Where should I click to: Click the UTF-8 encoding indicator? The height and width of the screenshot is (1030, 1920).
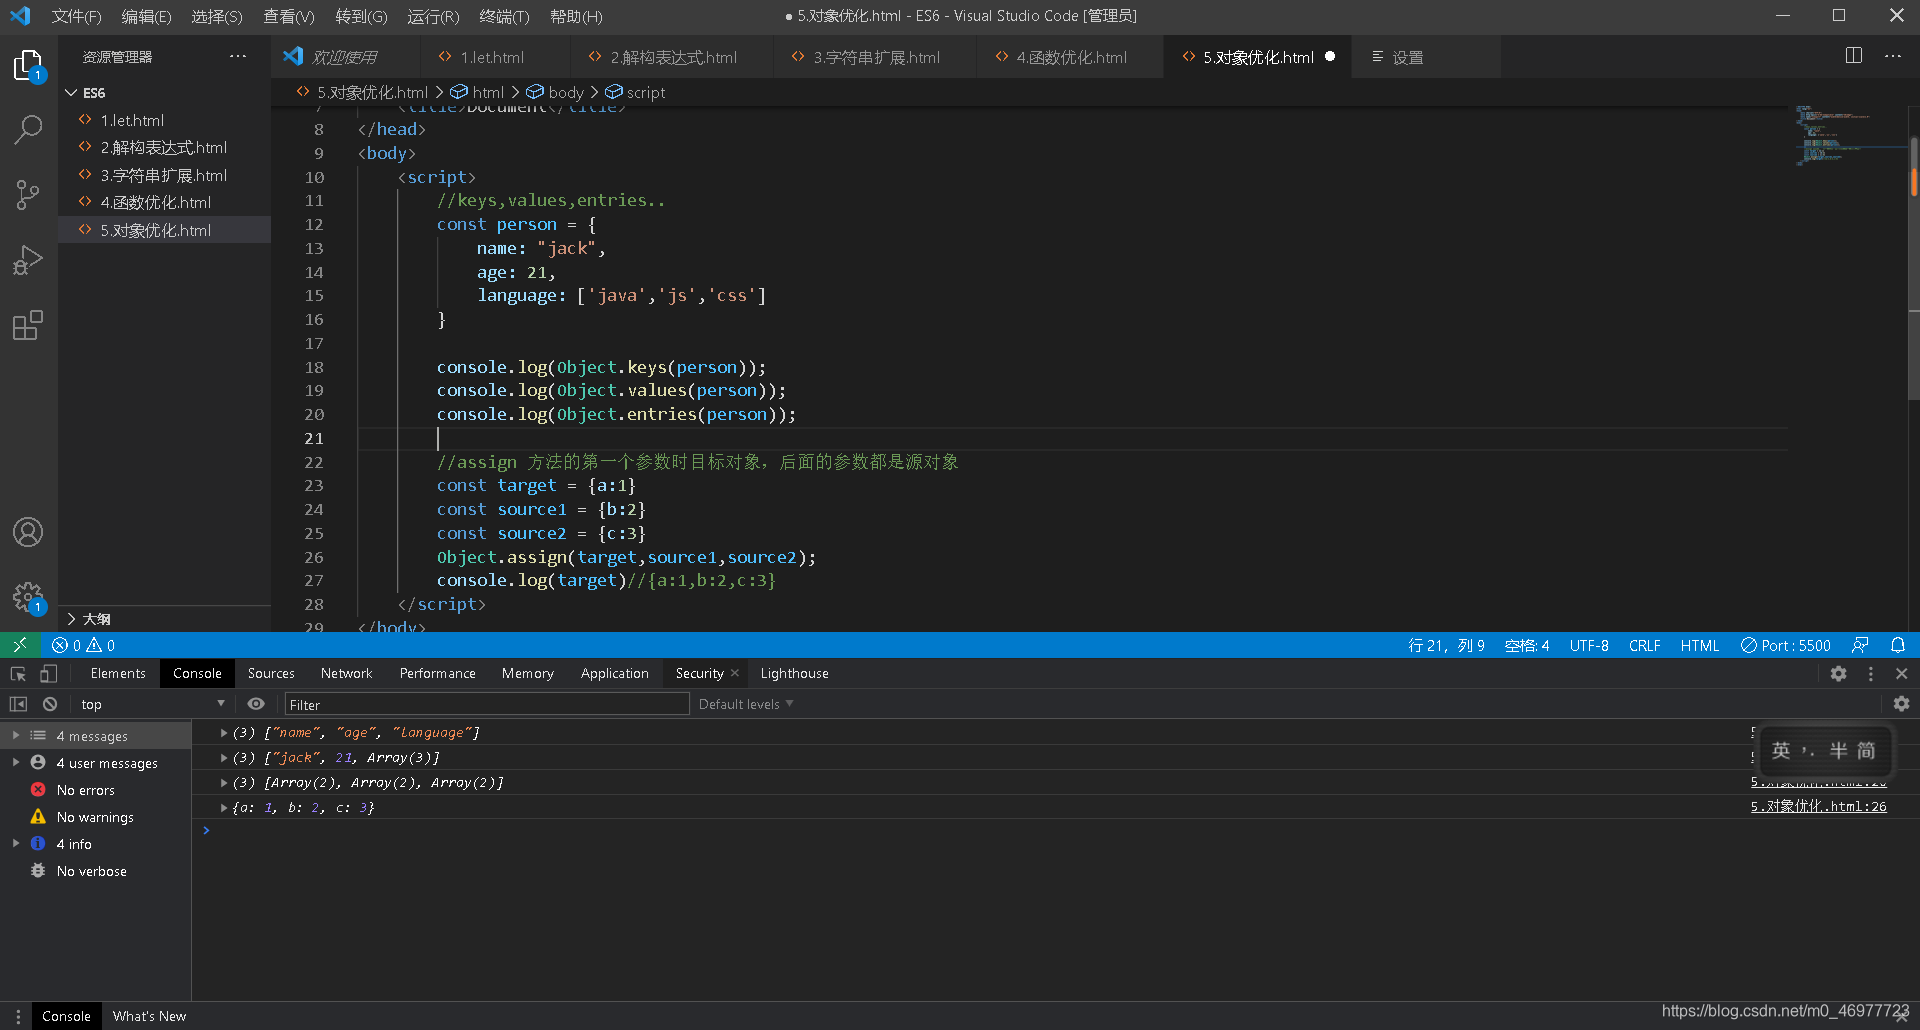pos(1588,645)
